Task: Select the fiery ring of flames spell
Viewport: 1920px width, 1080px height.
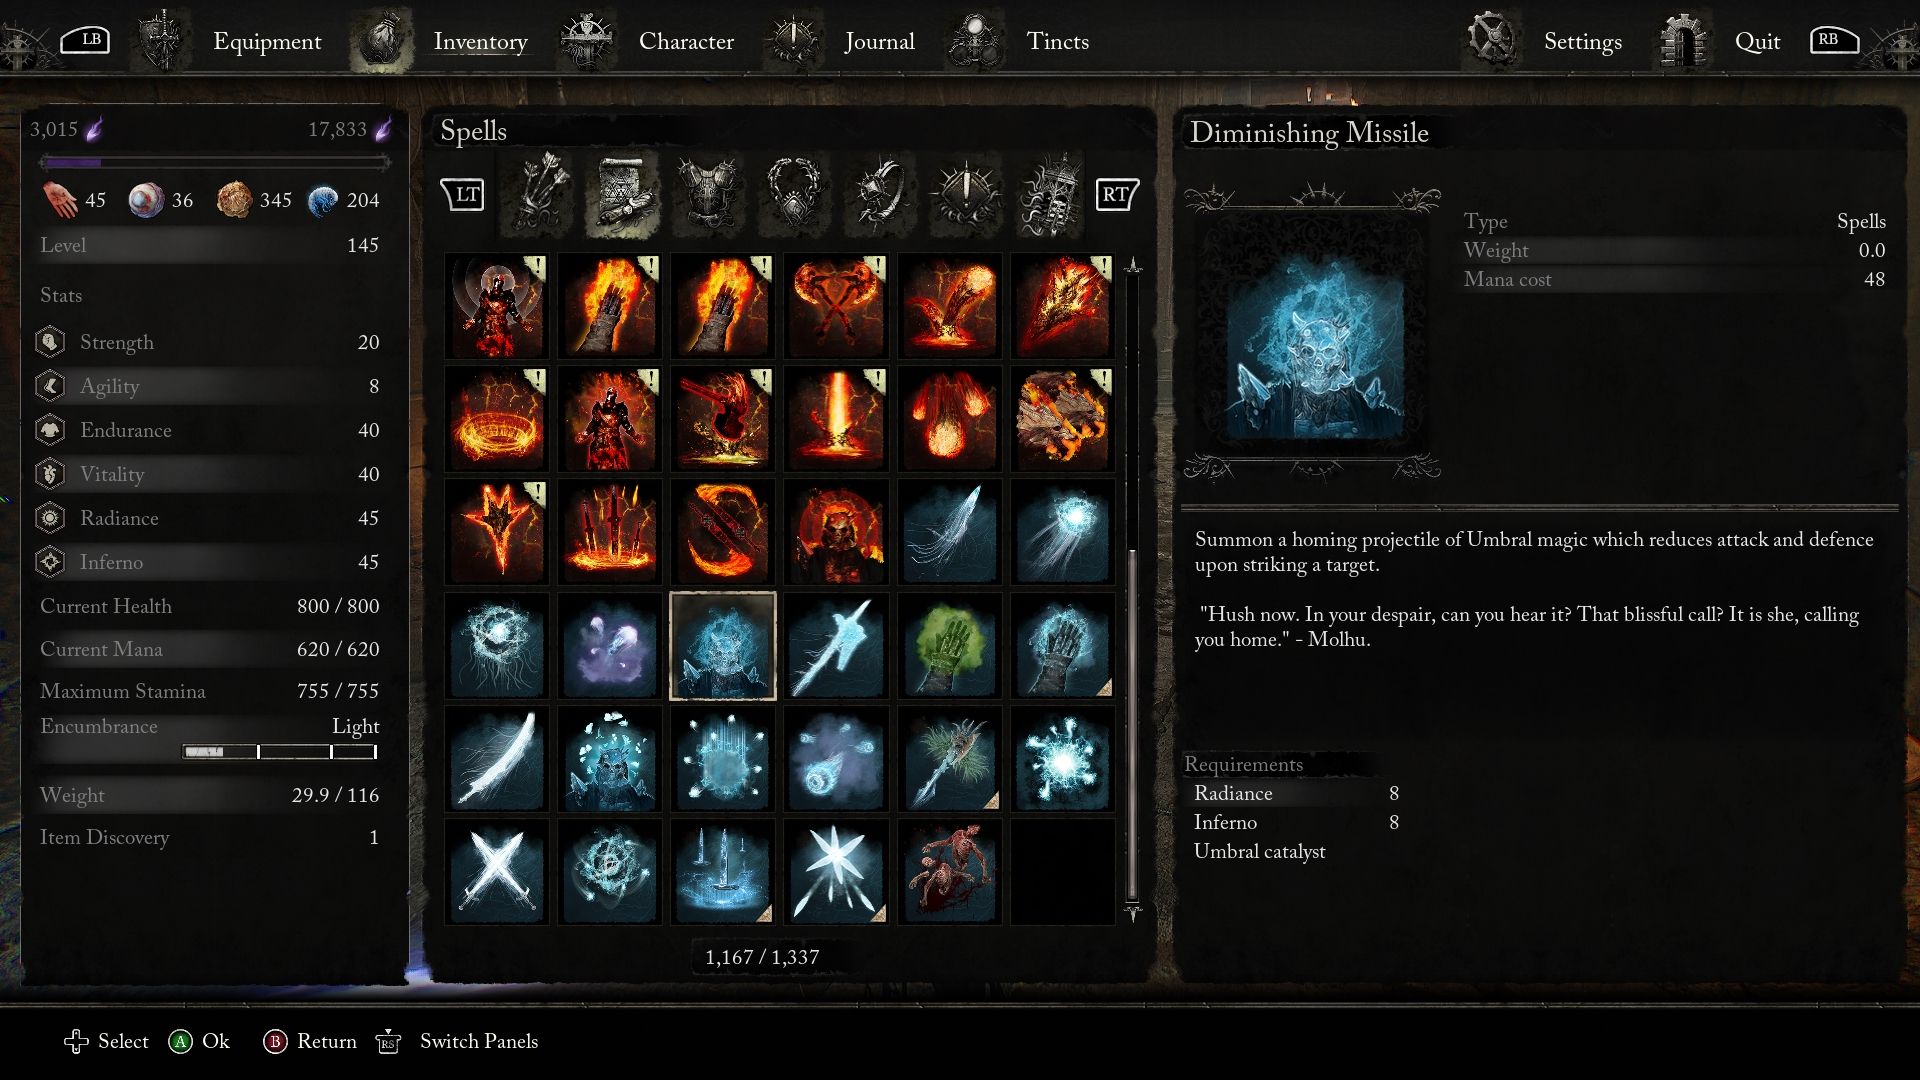Action: 496,419
